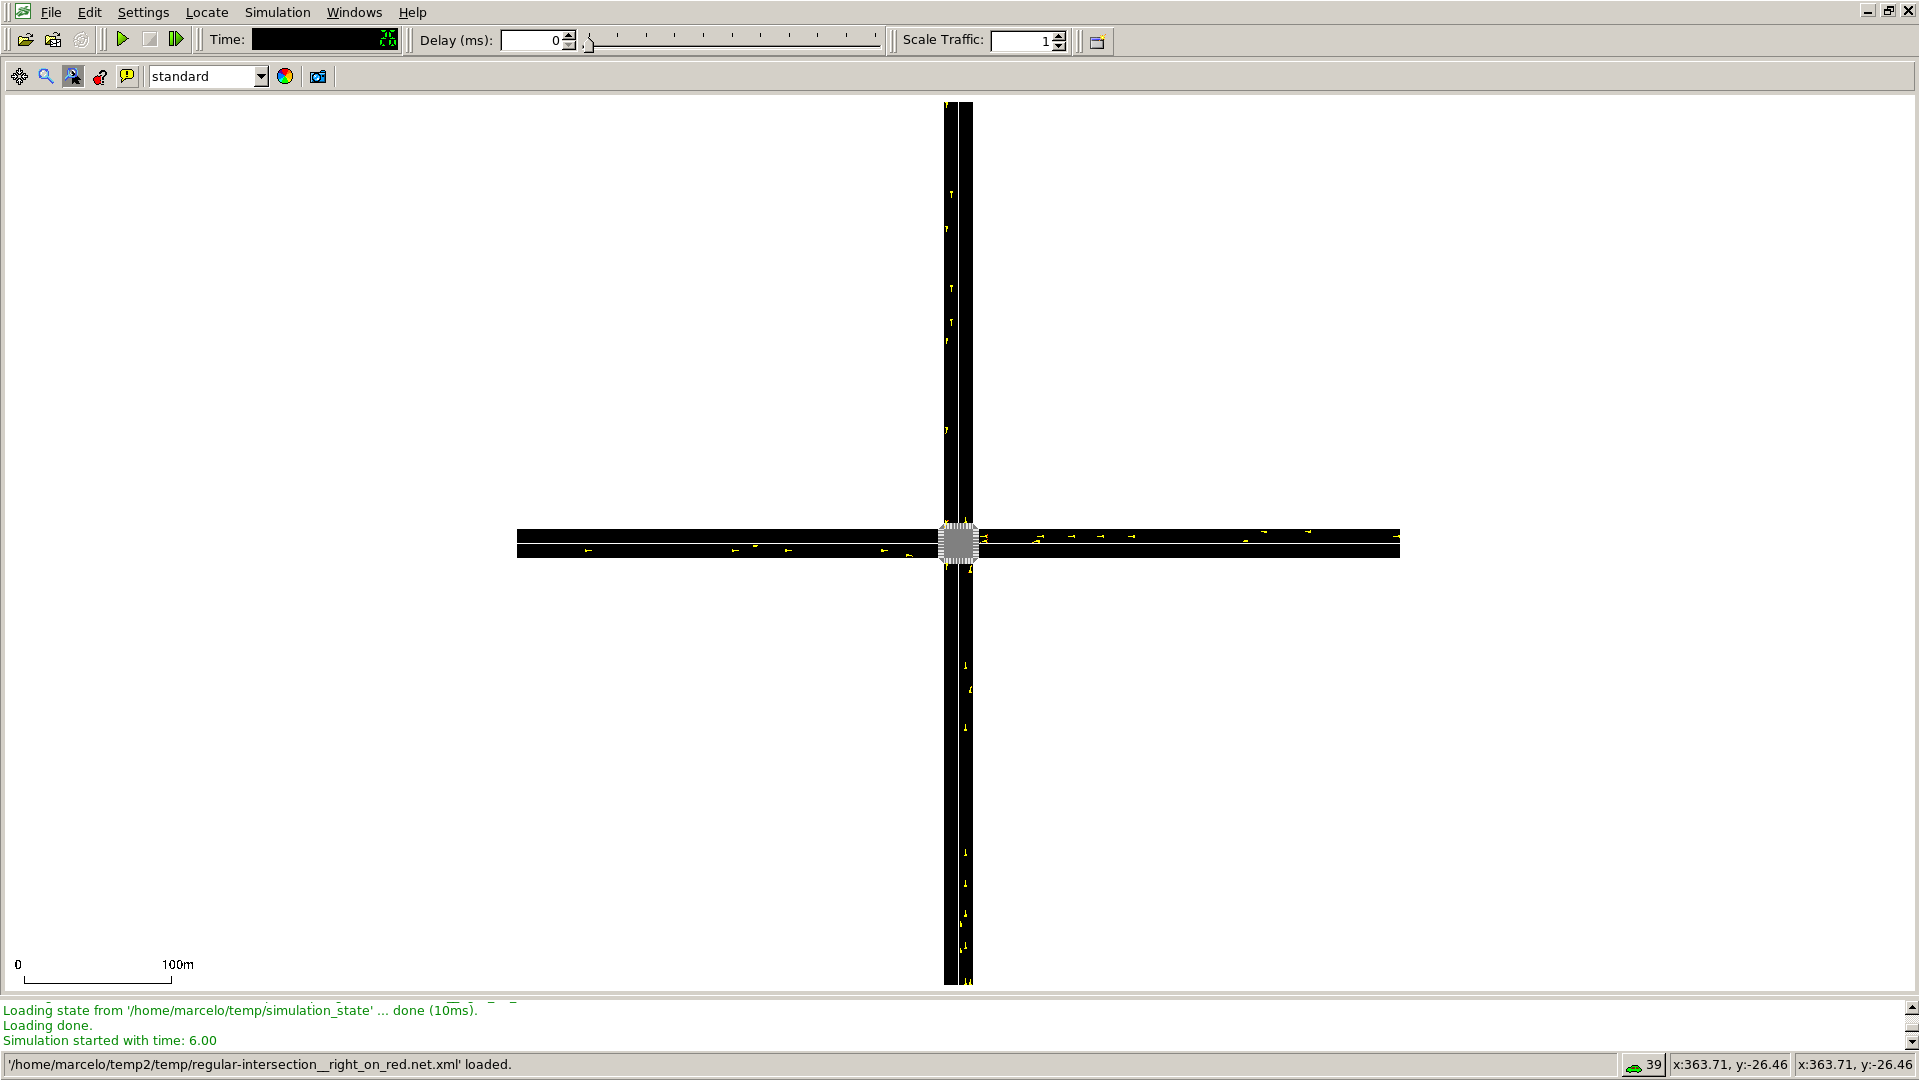The image size is (1919, 1080).
Task: Open a new network file
Action: [23, 40]
